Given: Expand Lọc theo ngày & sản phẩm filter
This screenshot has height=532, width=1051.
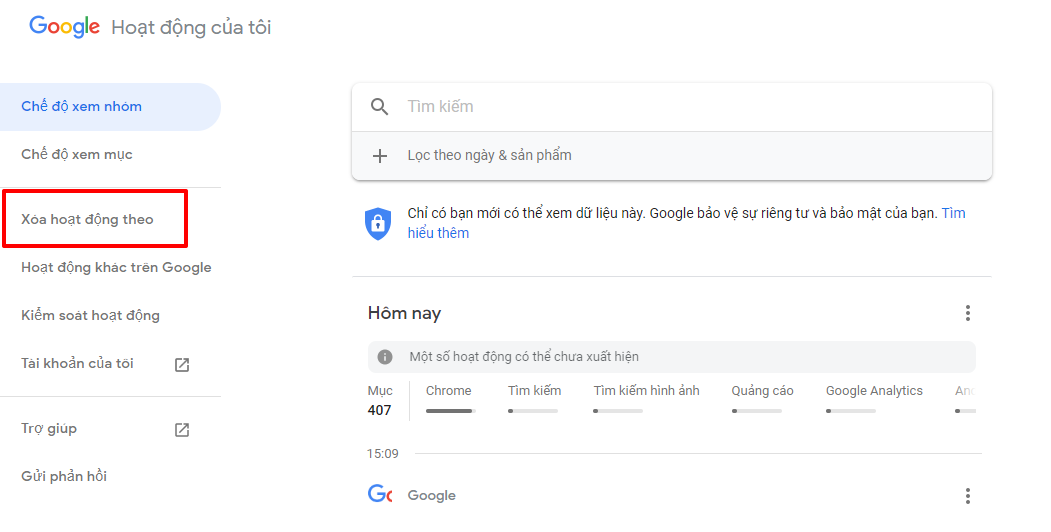Looking at the screenshot, I should (489, 156).
